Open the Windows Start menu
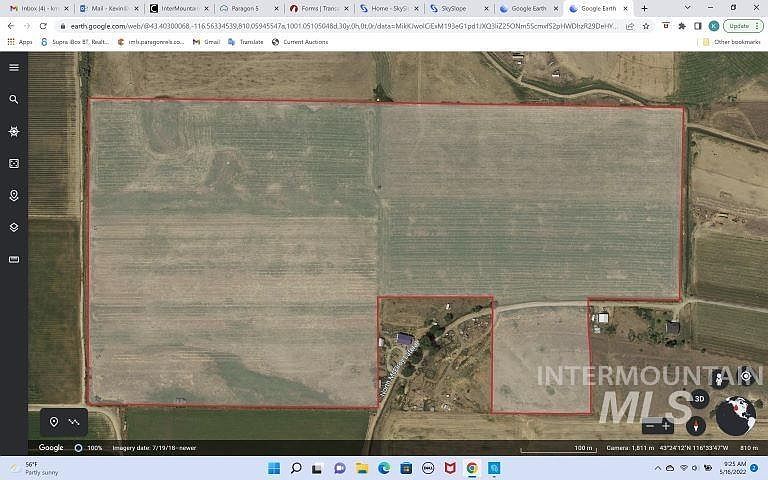 click(x=274, y=468)
